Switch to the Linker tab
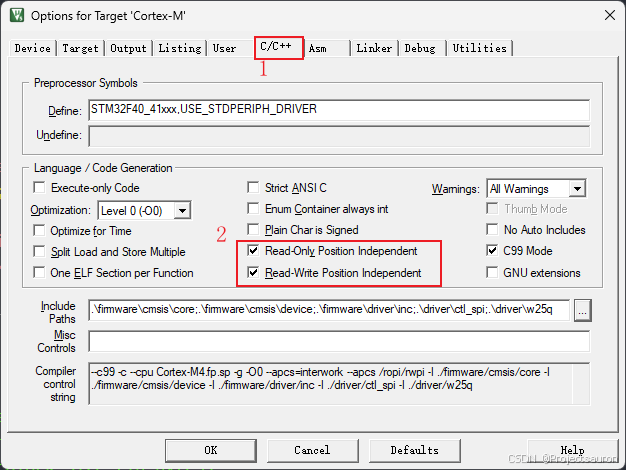This screenshot has width=626, height=470. (x=374, y=48)
